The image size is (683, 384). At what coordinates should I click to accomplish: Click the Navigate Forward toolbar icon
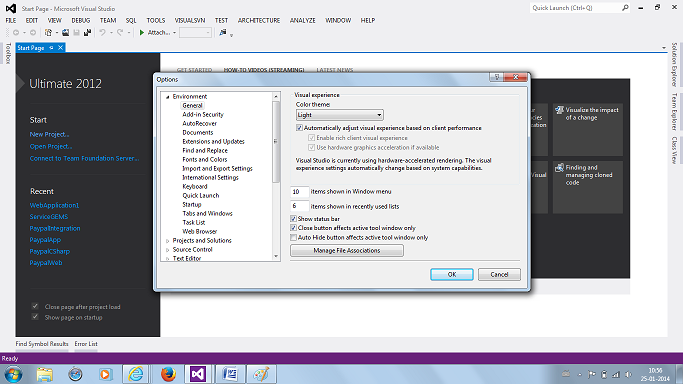[33, 33]
